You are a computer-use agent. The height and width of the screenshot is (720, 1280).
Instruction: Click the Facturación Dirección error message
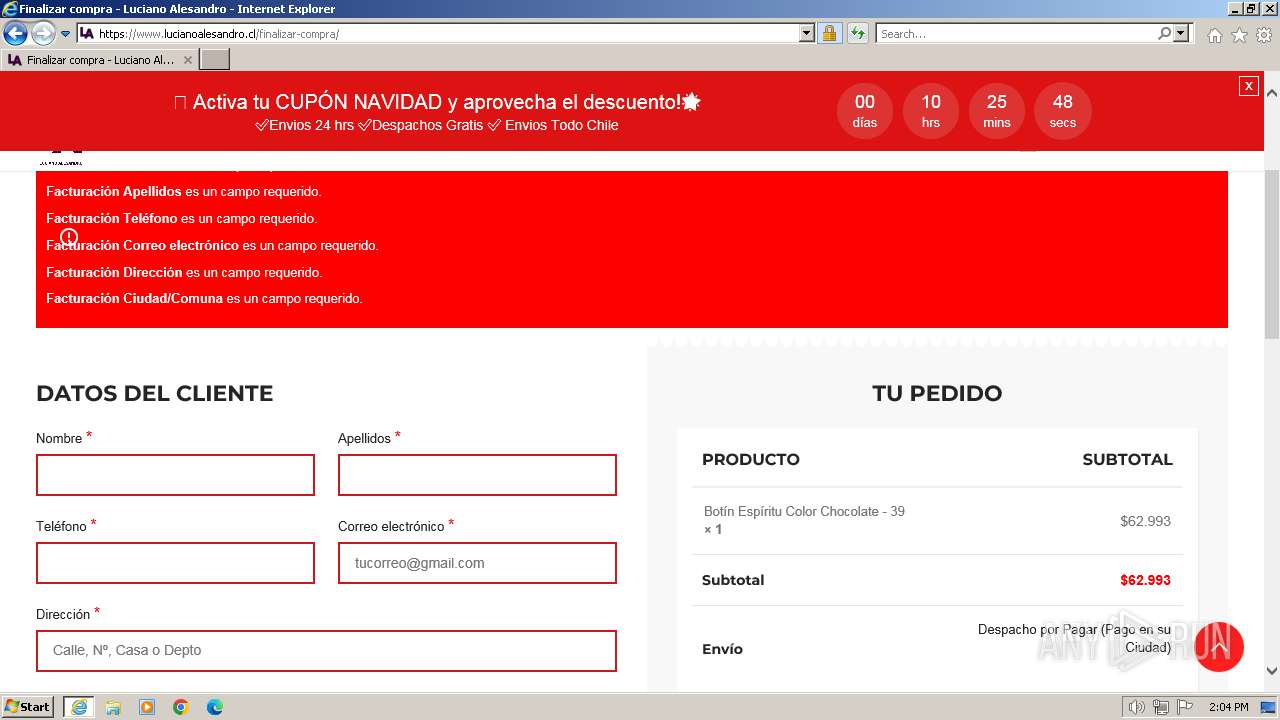184,272
